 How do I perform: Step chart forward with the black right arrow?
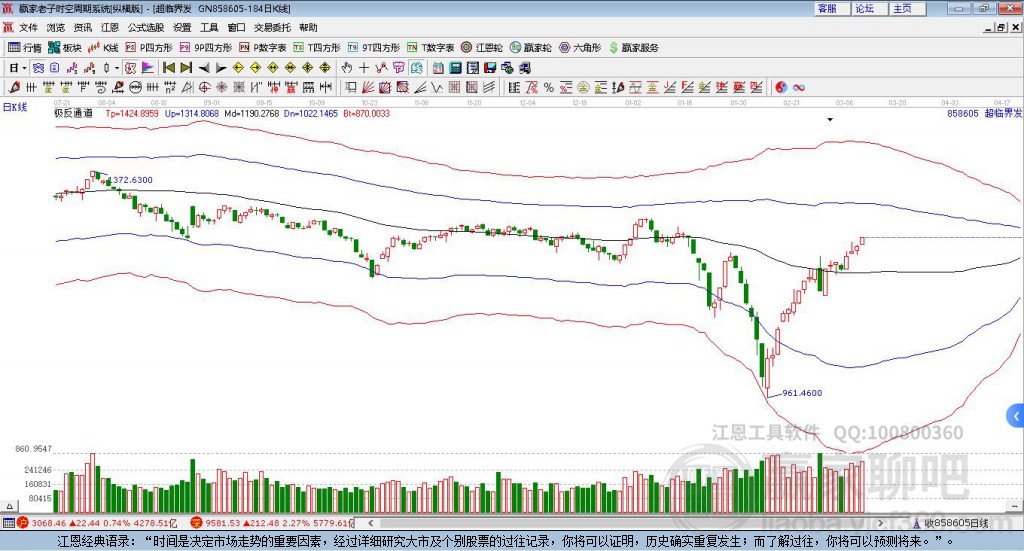221,68
